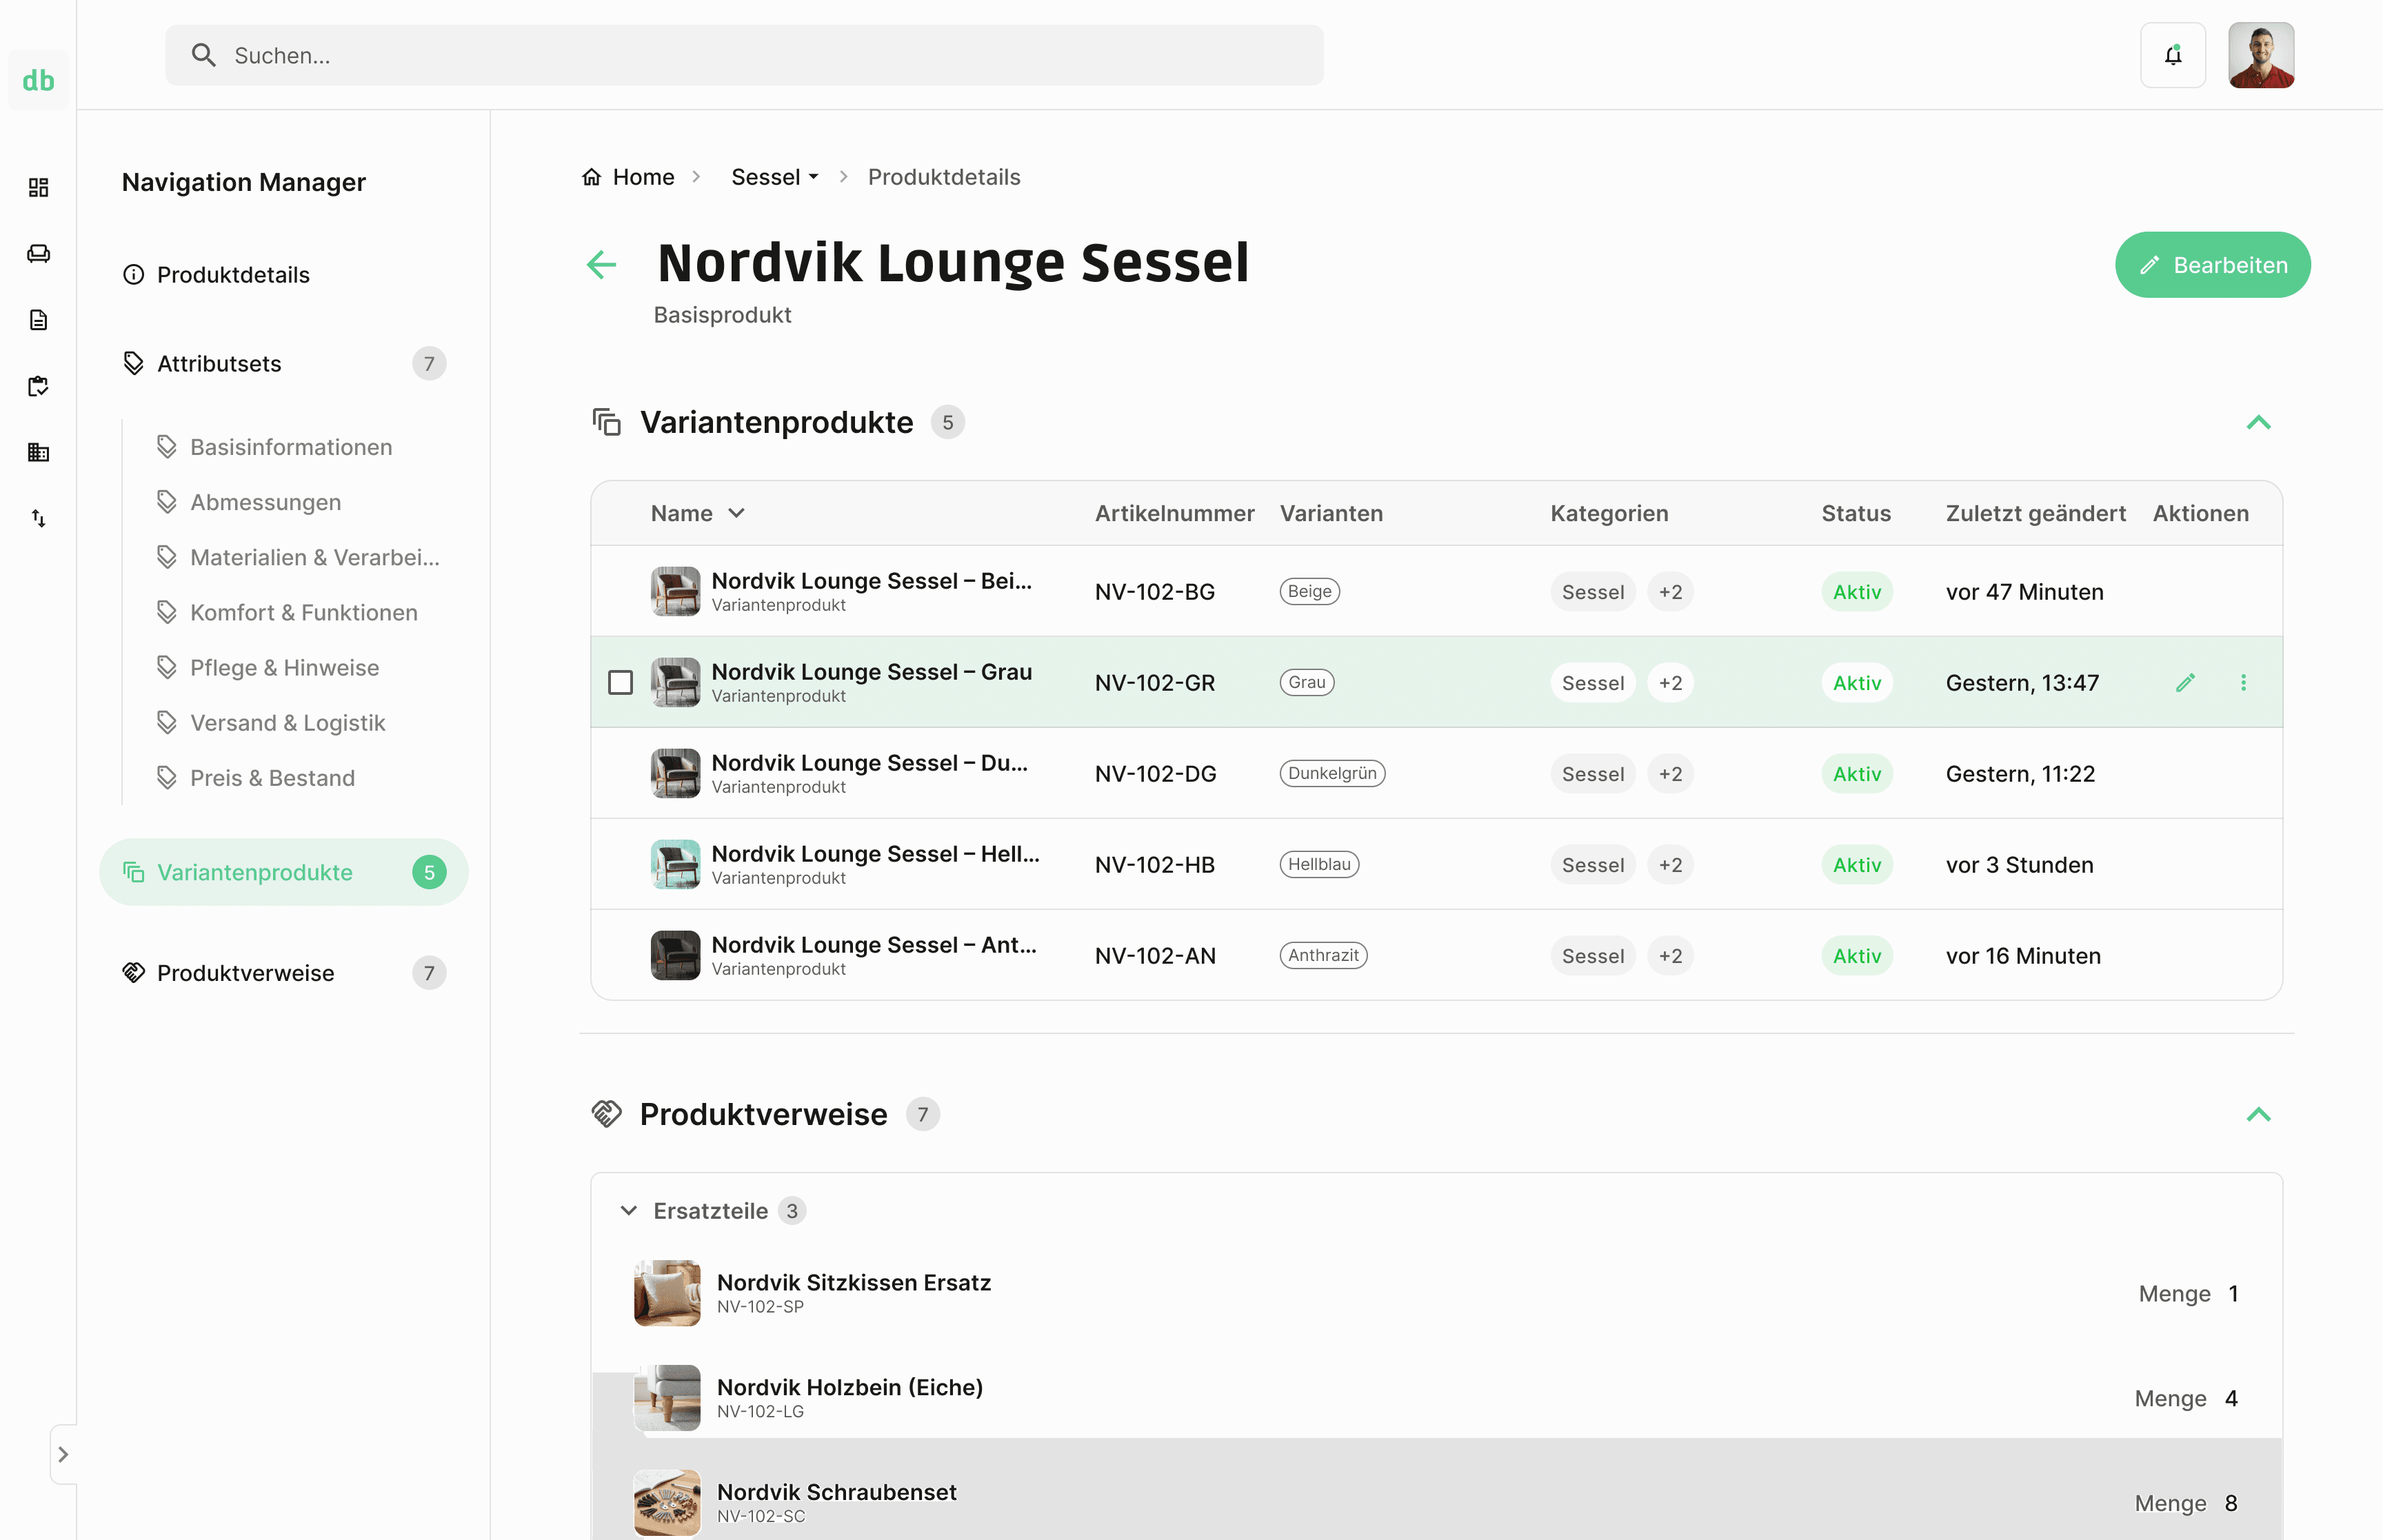Viewport: 2383px width, 1540px height.
Task: Click the import/export arrows icon in left rail
Action: pos(38,518)
